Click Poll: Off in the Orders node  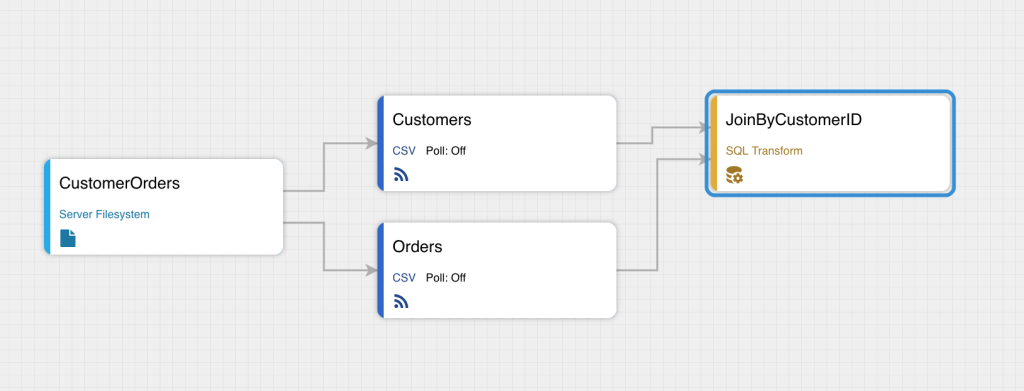click(446, 277)
